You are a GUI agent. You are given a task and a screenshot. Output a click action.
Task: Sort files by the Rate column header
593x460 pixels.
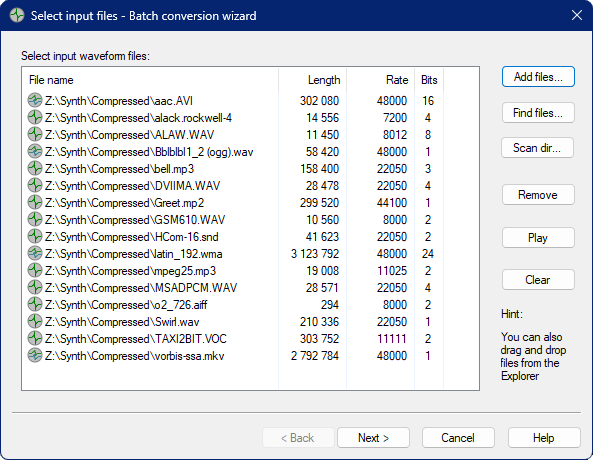tap(380, 80)
